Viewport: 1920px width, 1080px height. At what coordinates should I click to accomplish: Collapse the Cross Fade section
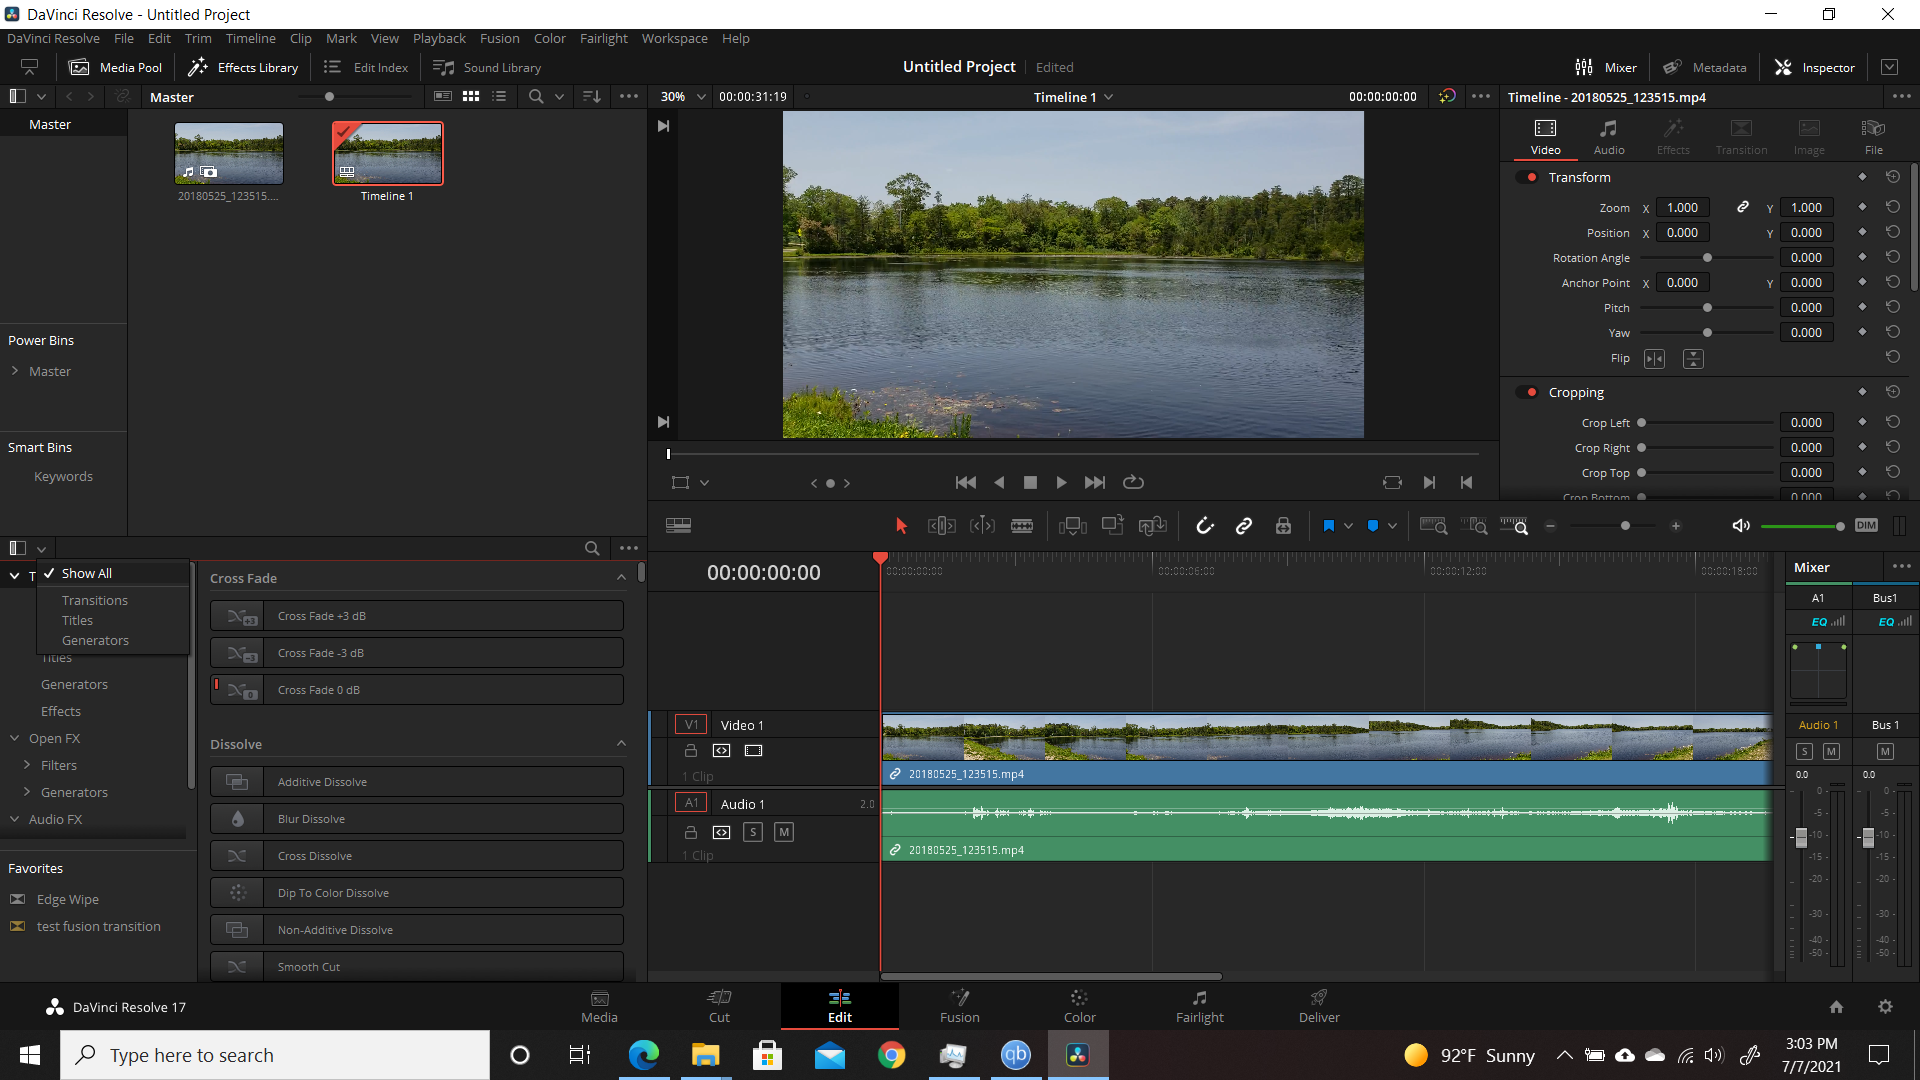(621, 578)
